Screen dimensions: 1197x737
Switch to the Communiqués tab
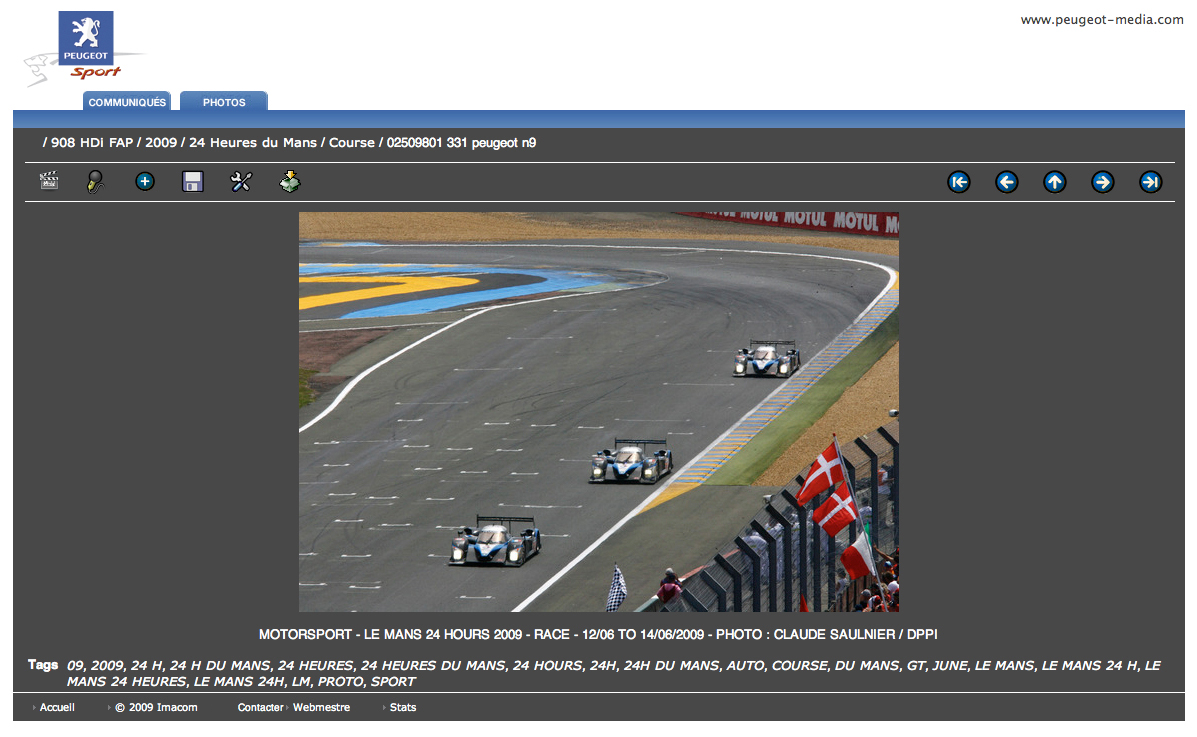(127, 102)
